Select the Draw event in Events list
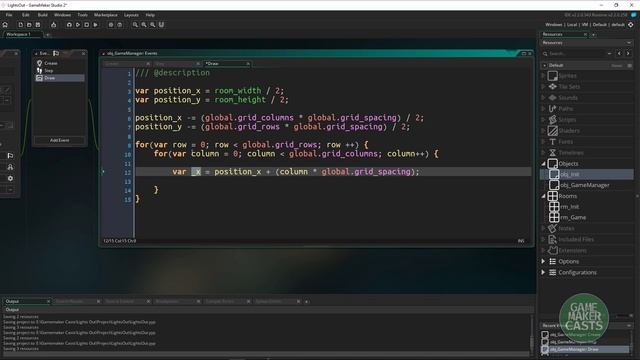The image size is (640, 360). (60, 78)
